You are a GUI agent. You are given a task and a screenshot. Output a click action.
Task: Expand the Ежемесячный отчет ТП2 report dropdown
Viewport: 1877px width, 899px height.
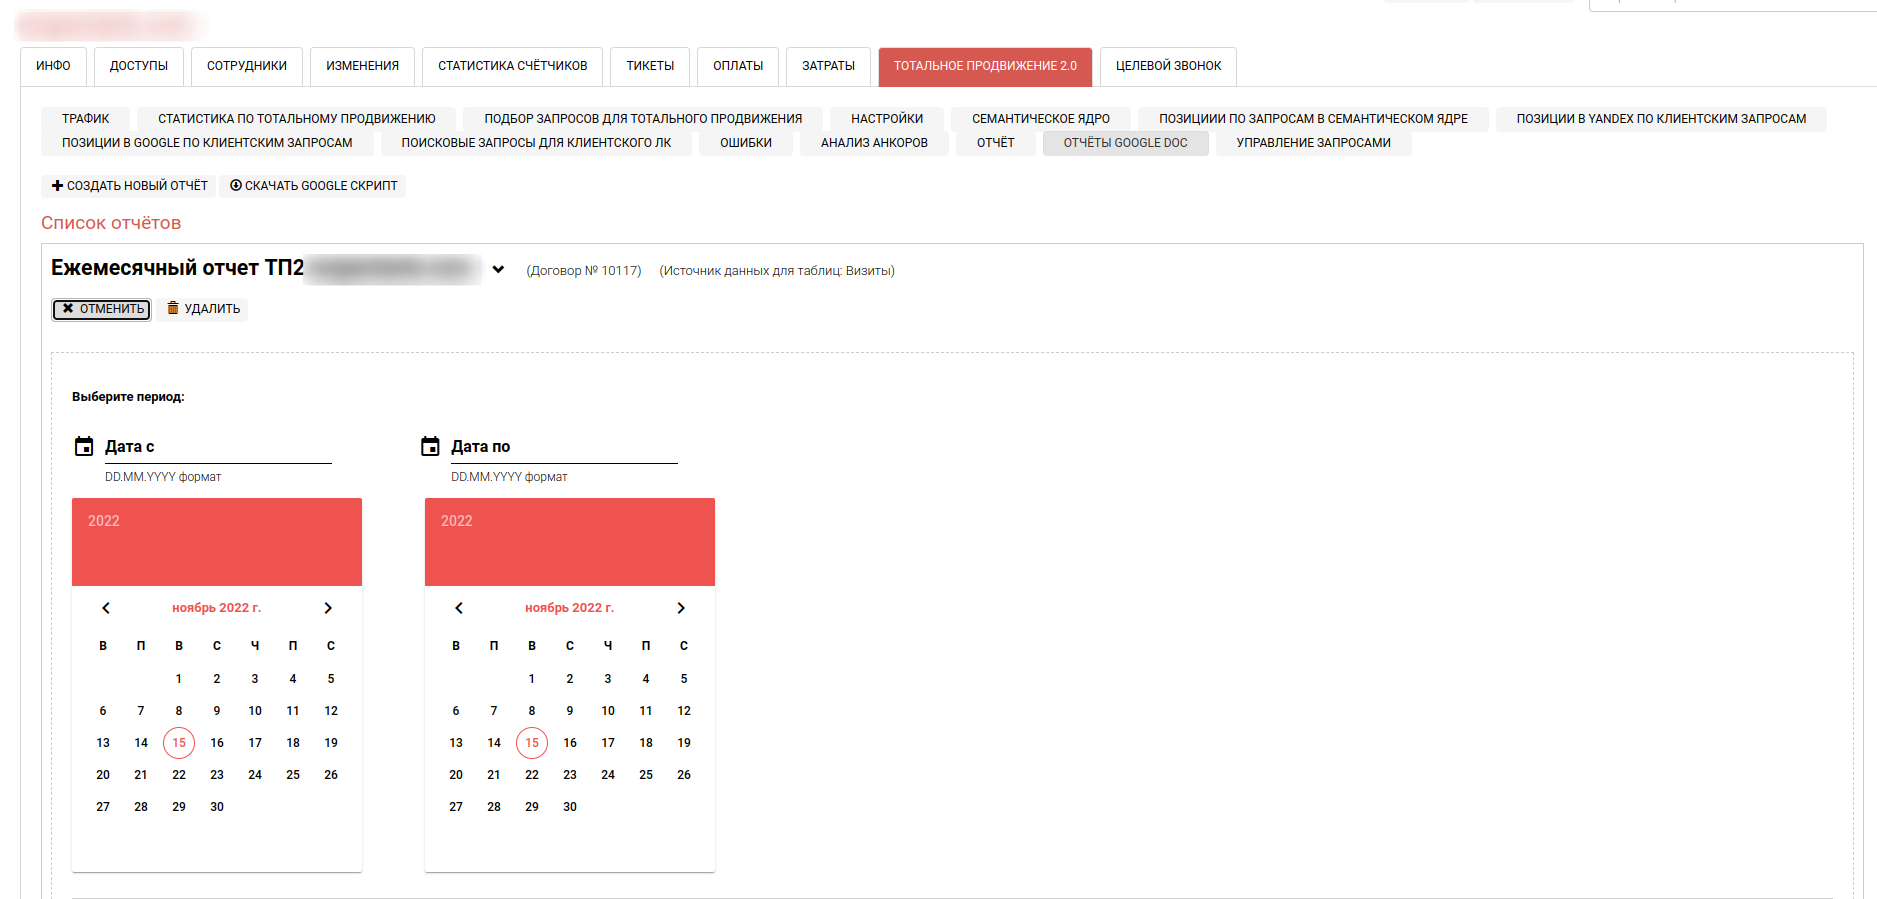point(498,270)
